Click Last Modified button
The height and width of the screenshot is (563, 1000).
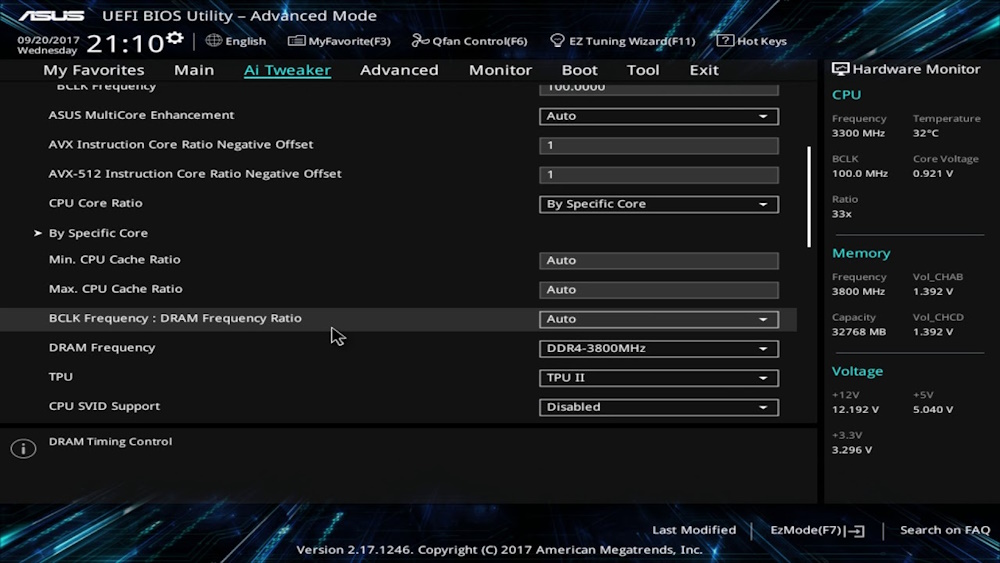click(x=694, y=530)
